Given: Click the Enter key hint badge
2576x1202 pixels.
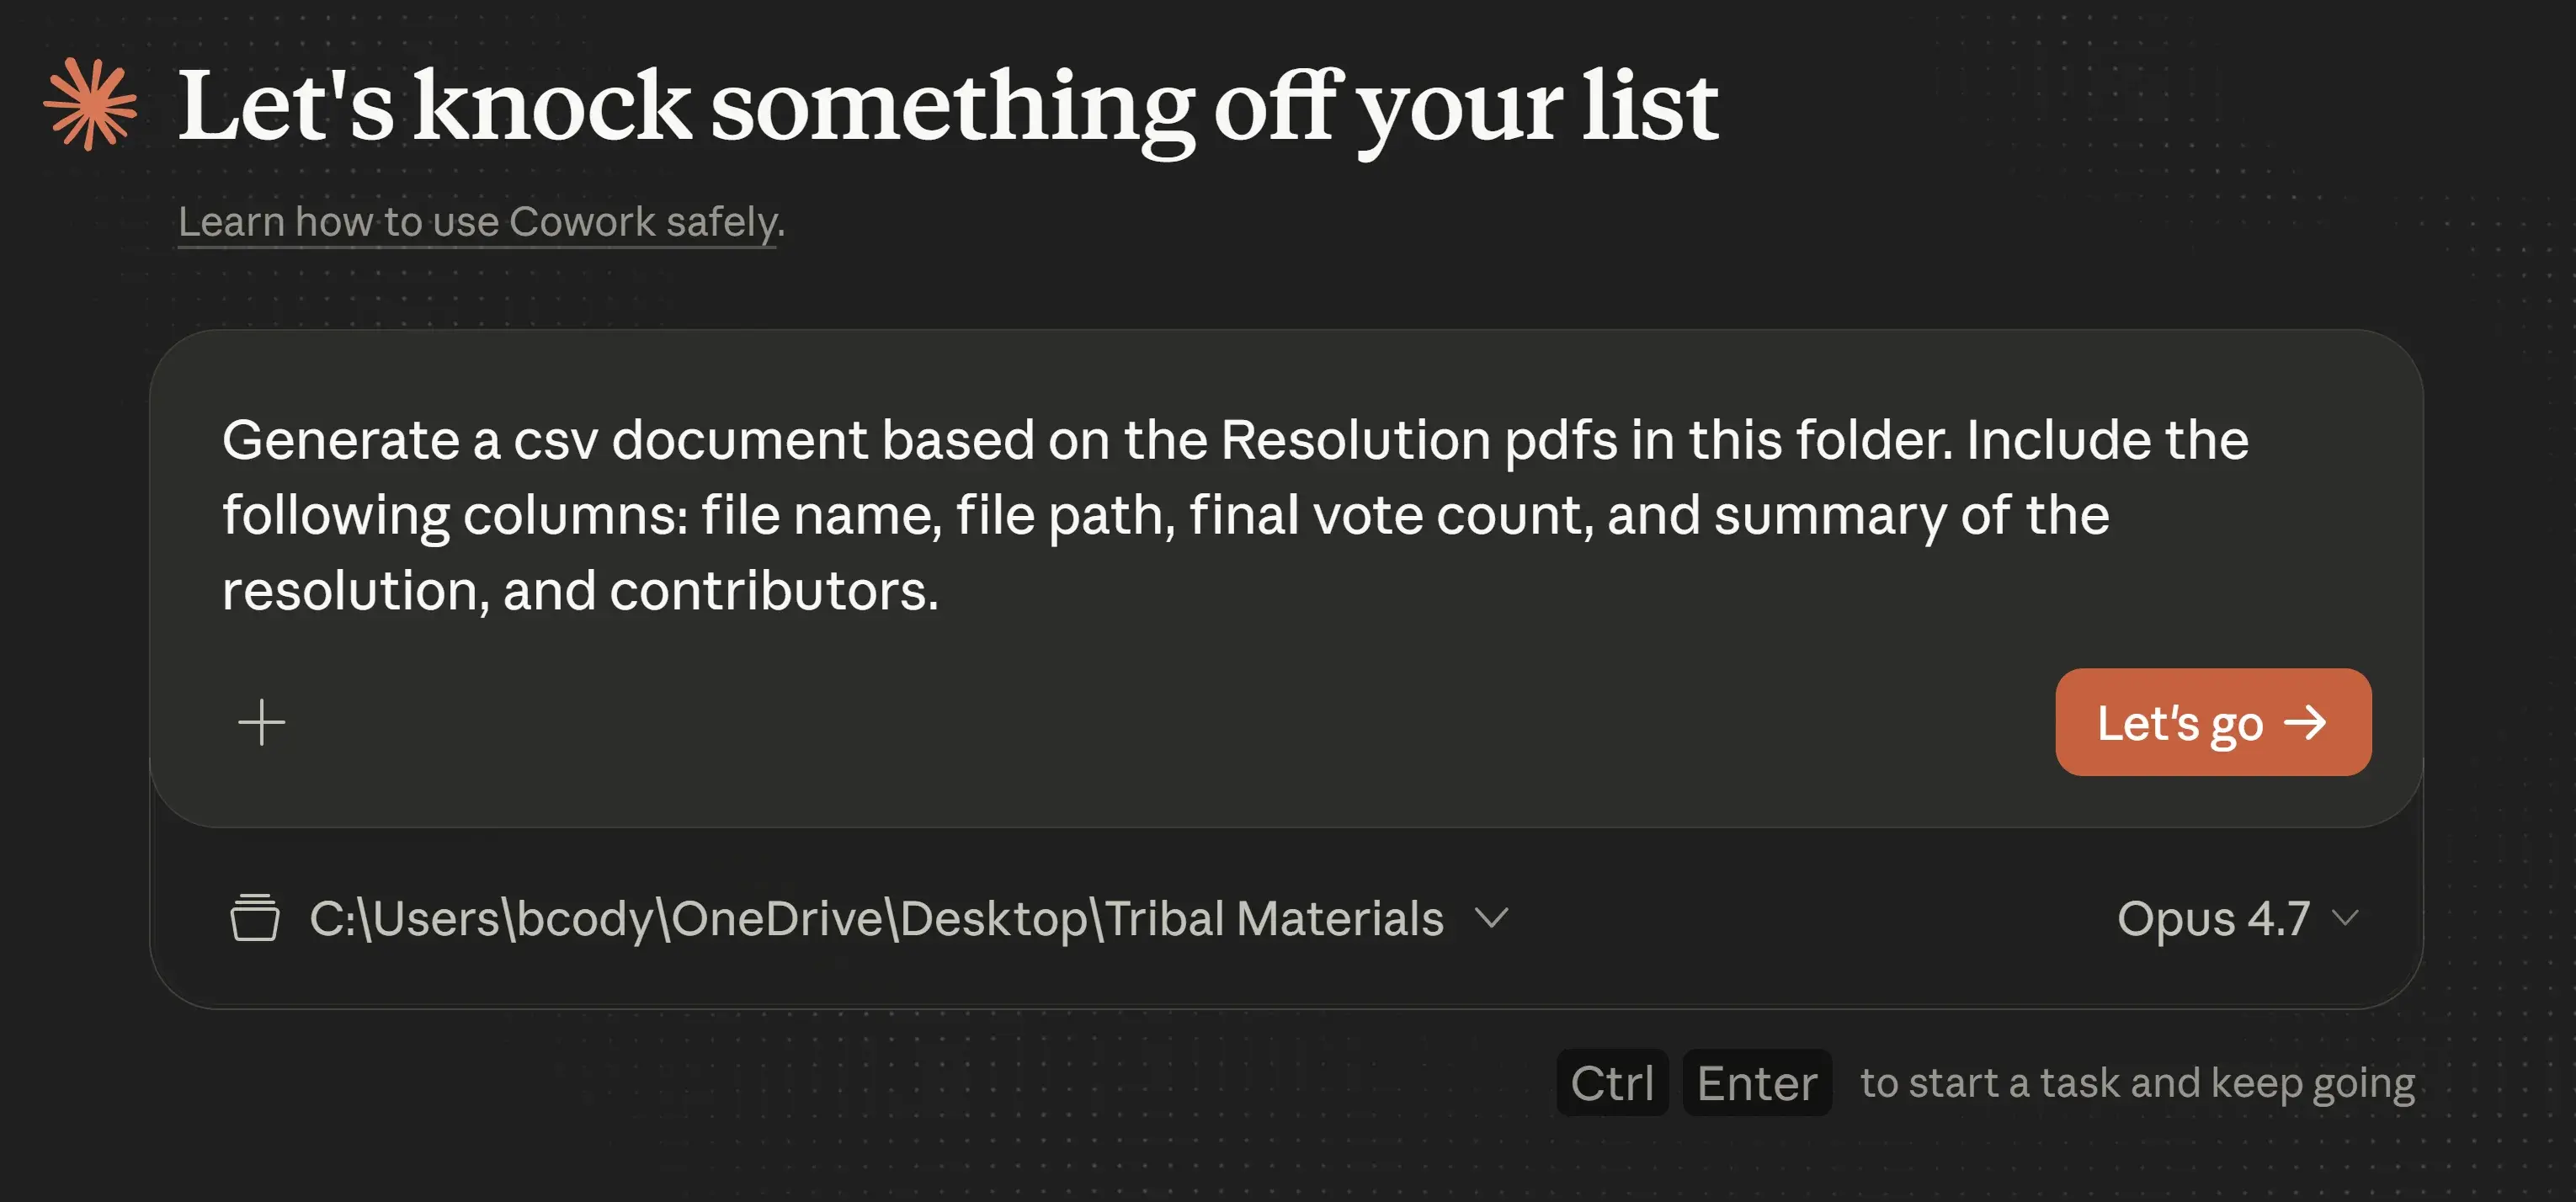Looking at the screenshot, I should [x=1757, y=1082].
